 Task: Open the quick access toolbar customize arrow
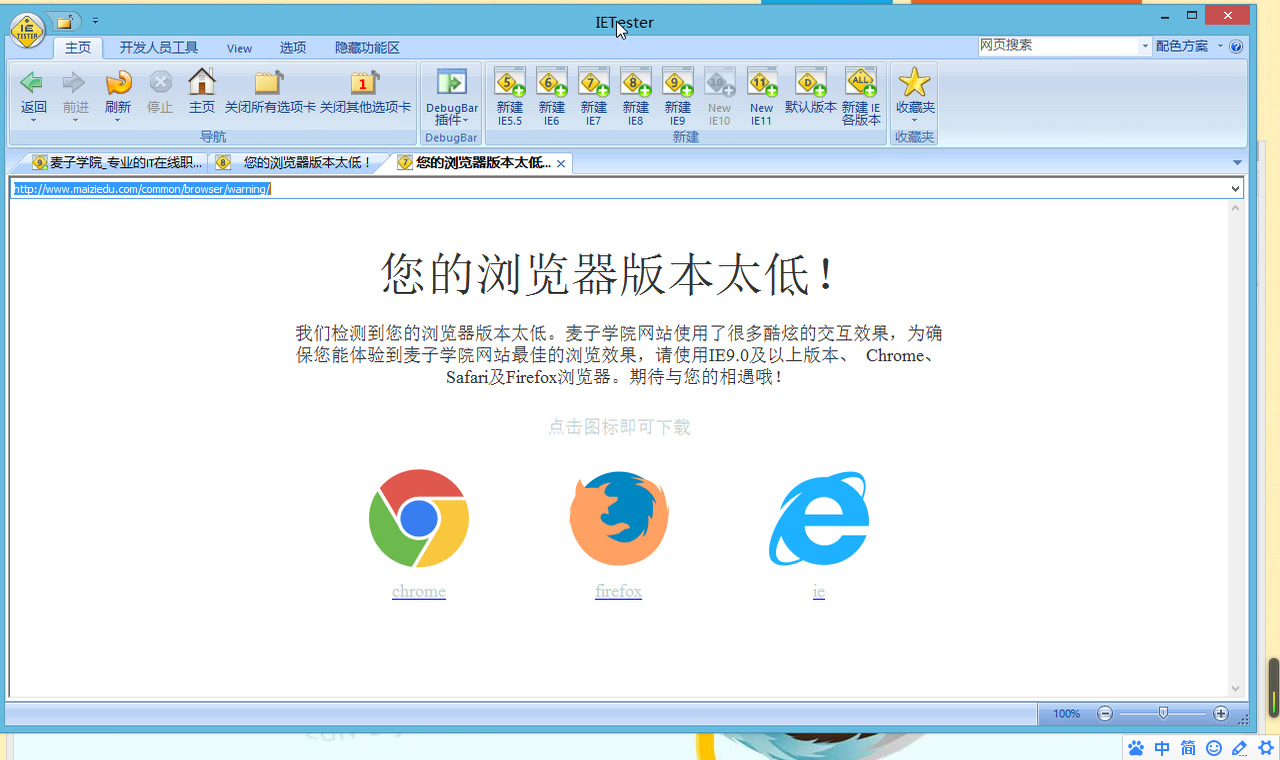coord(95,20)
